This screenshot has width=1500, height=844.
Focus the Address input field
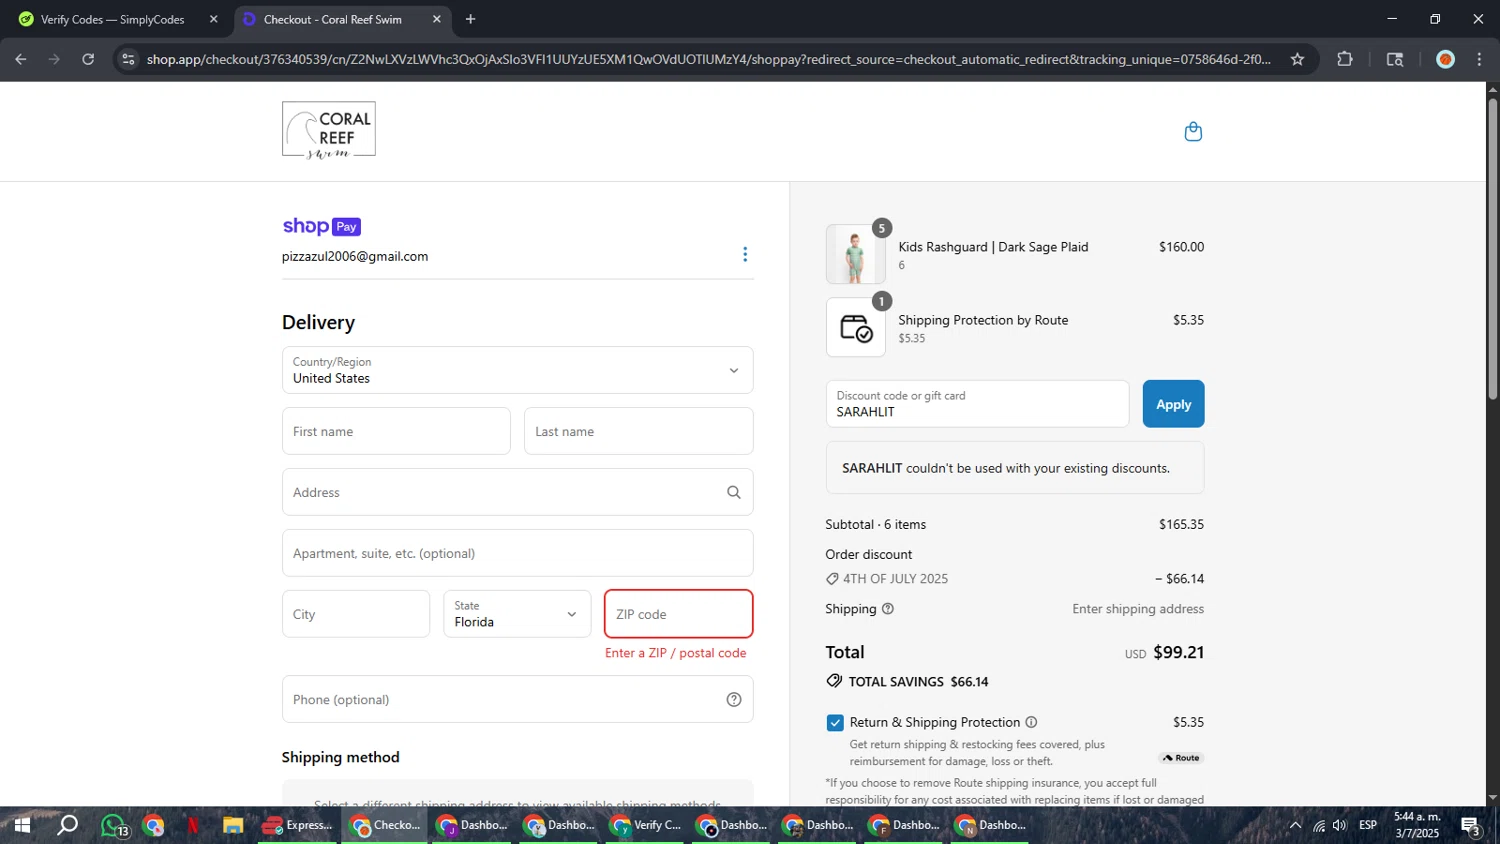pos(517,492)
